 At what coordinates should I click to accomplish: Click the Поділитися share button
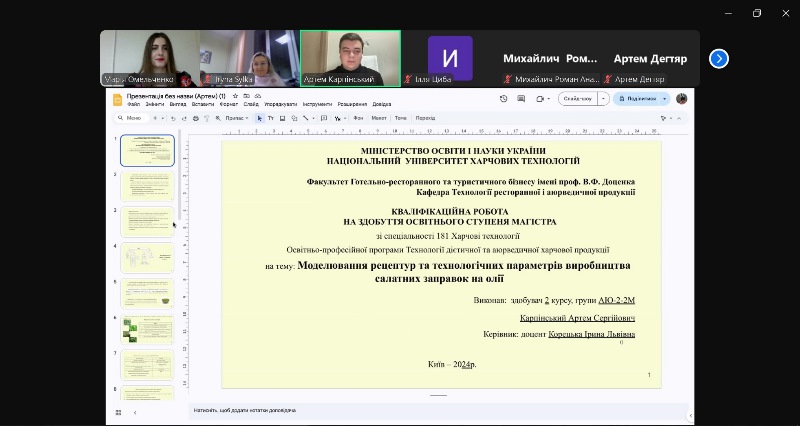click(638, 98)
